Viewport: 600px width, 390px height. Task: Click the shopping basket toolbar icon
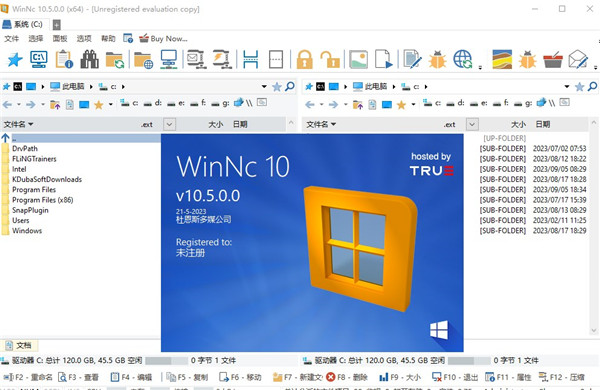(553, 59)
